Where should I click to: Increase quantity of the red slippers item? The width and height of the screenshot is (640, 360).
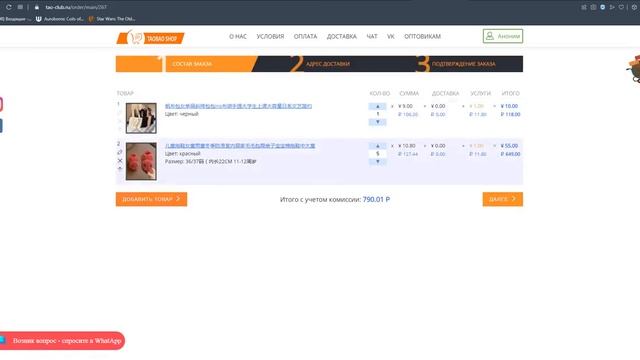pyautogui.click(x=378, y=146)
